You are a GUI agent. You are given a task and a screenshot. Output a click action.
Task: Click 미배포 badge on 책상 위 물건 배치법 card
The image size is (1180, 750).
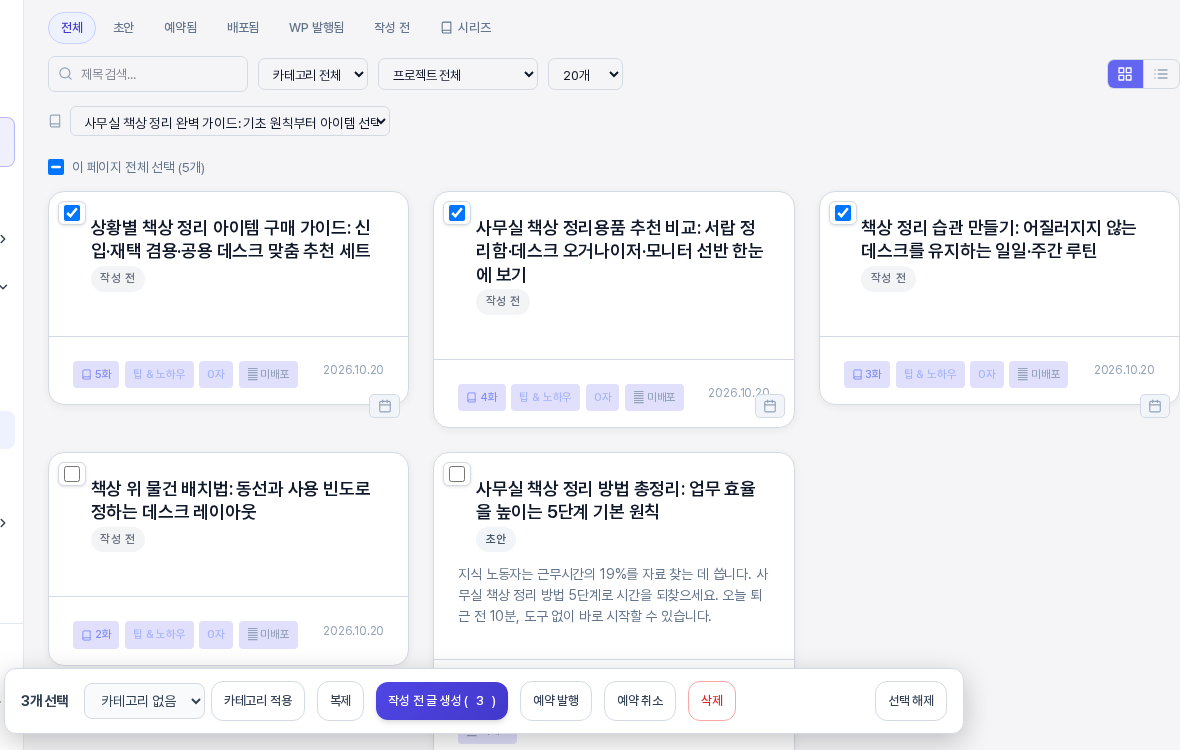[269, 635]
